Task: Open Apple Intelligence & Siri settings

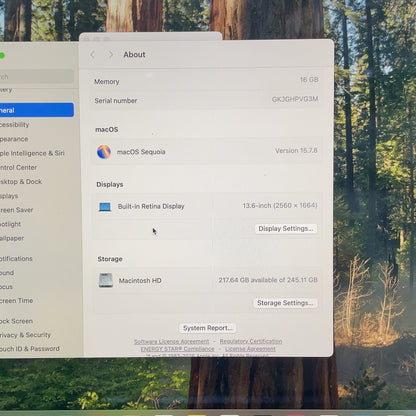Action: click(x=32, y=153)
